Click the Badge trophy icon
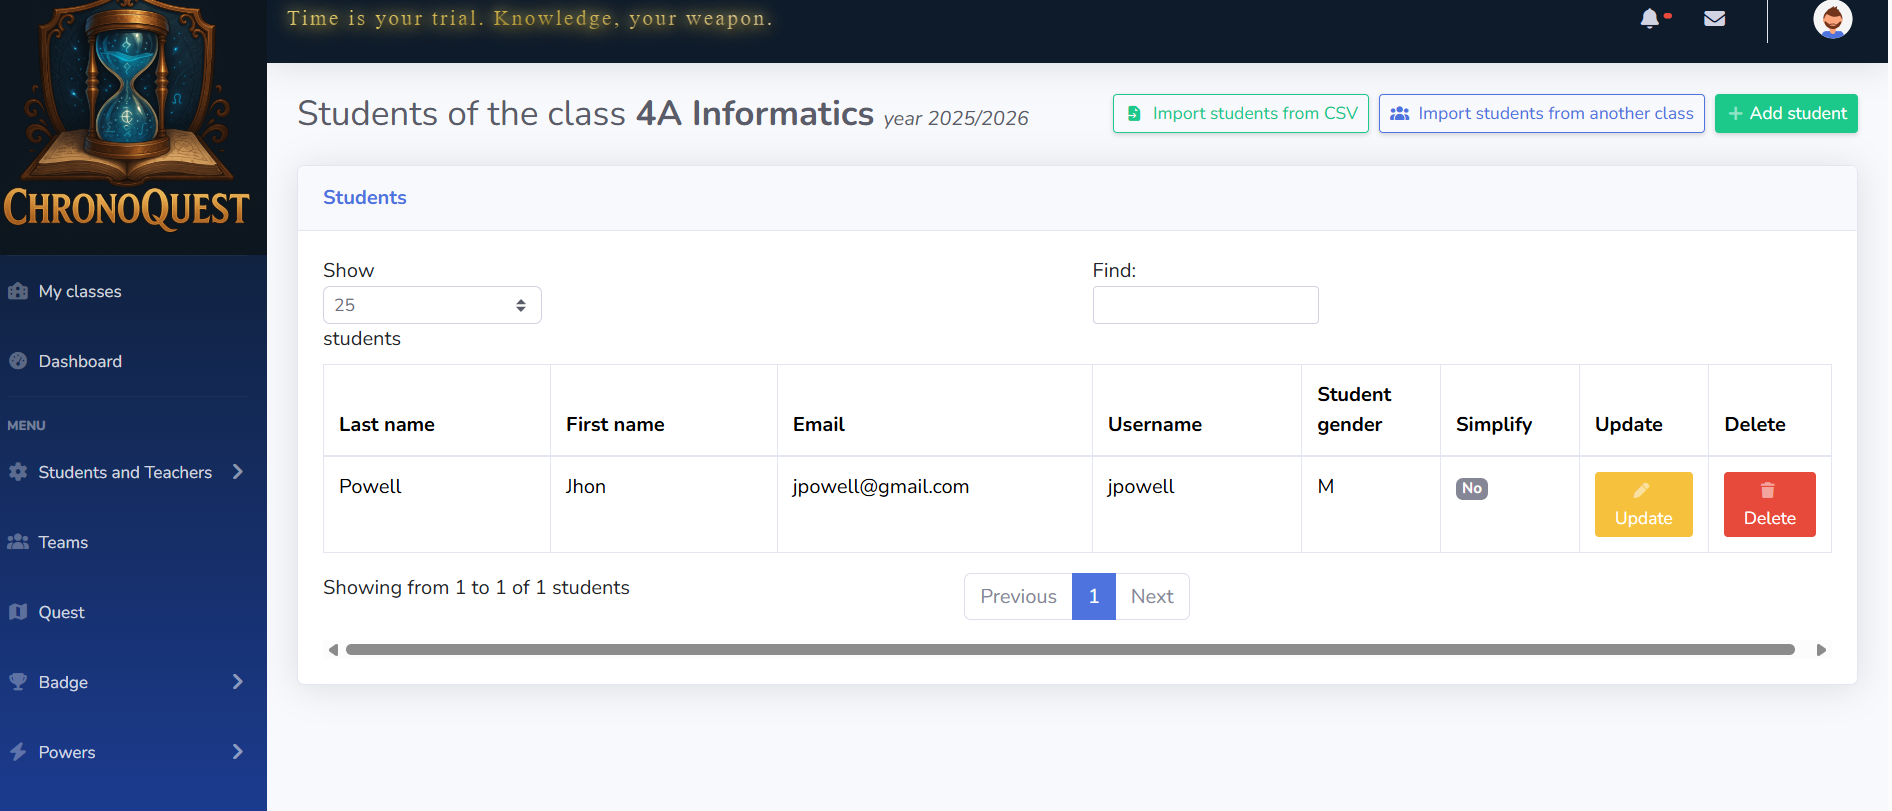Image resolution: width=1892 pixels, height=811 pixels. coord(18,682)
